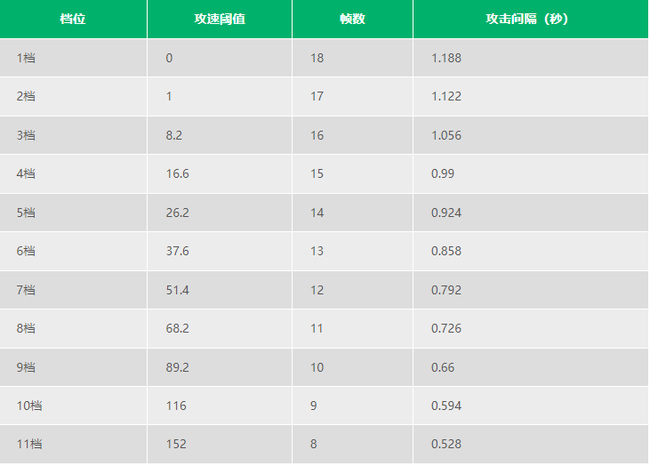The height and width of the screenshot is (466, 650).
Task: Click the 5档 cell
Action: (26, 213)
